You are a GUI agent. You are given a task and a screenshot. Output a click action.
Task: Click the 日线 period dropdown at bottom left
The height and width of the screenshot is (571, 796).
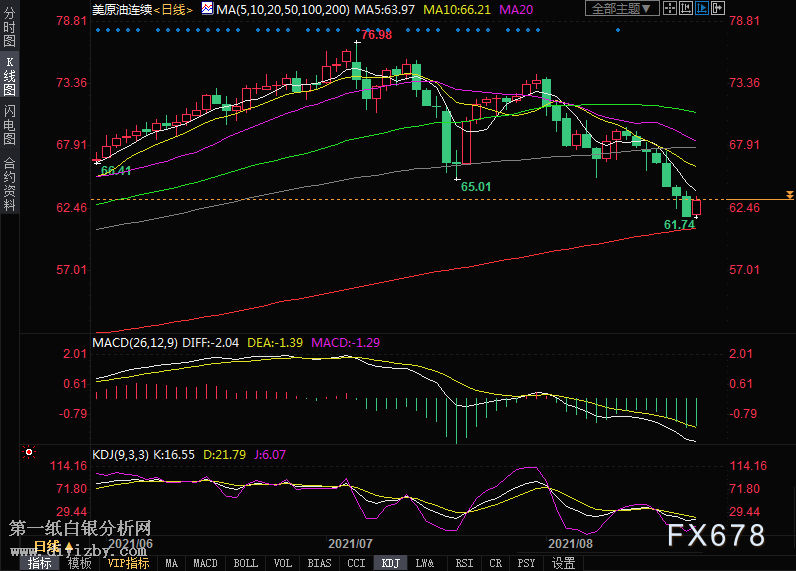point(48,547)
